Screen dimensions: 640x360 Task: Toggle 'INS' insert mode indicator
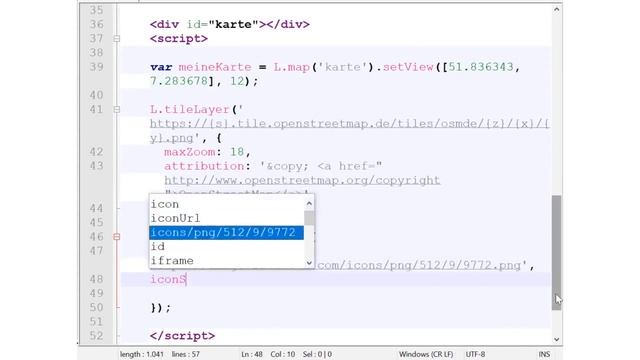pos(544,354)
